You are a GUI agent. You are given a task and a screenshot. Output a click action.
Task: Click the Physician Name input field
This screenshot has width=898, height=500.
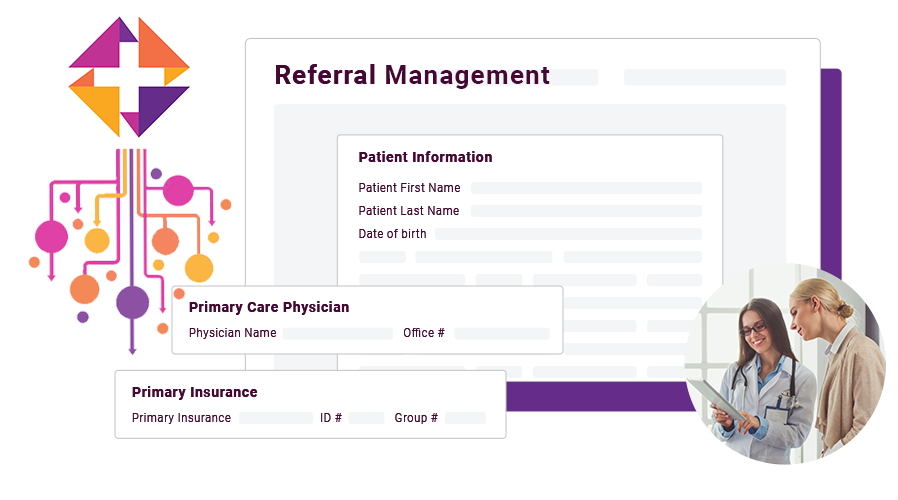[338, 333]
